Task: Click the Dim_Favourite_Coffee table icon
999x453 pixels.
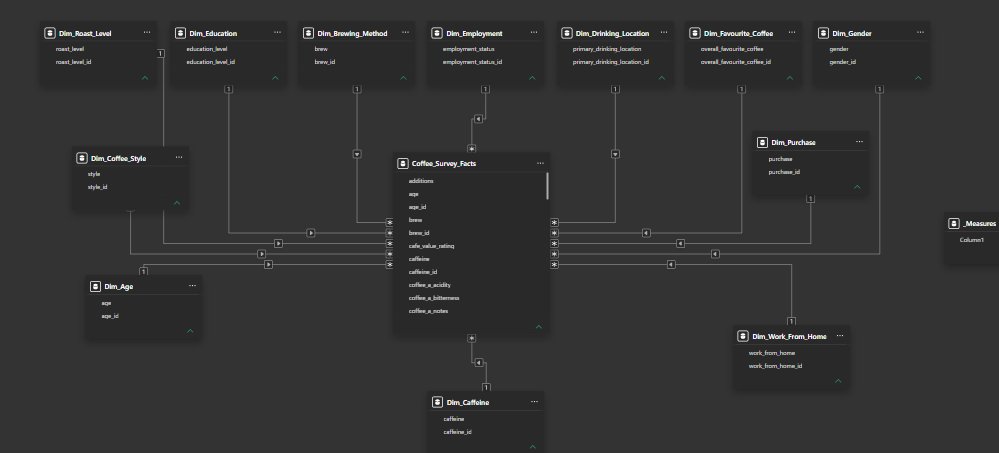Action: [694, 33]
